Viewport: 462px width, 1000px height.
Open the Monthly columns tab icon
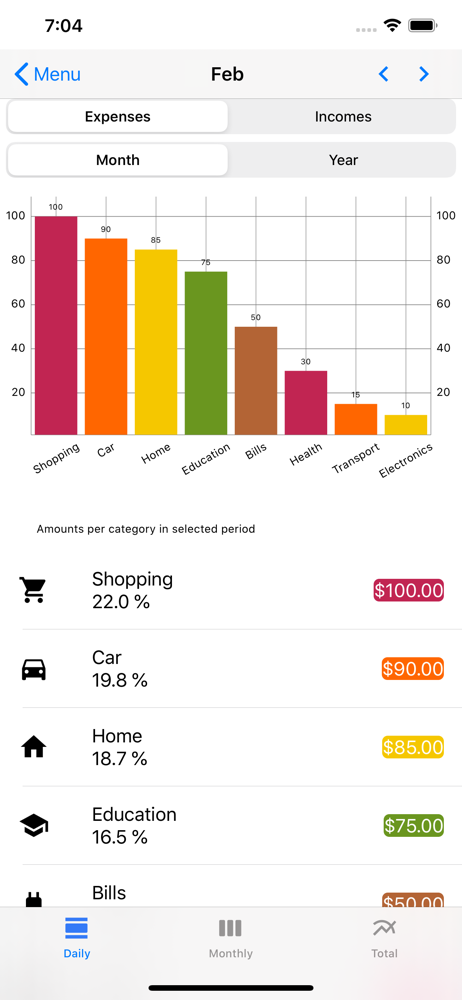tap(230, 928)
